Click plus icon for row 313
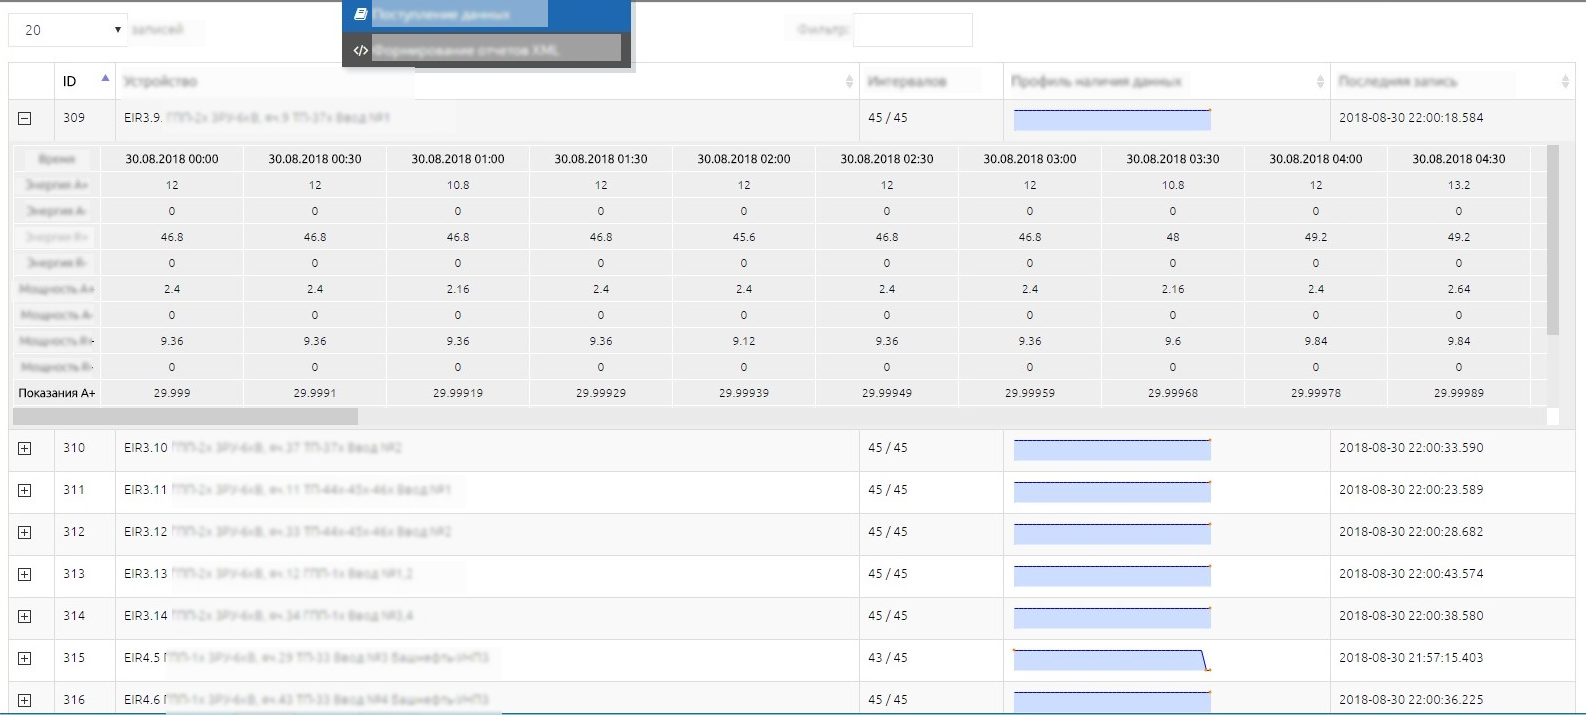Screen dimensions: 1586x715 [25, 574]
